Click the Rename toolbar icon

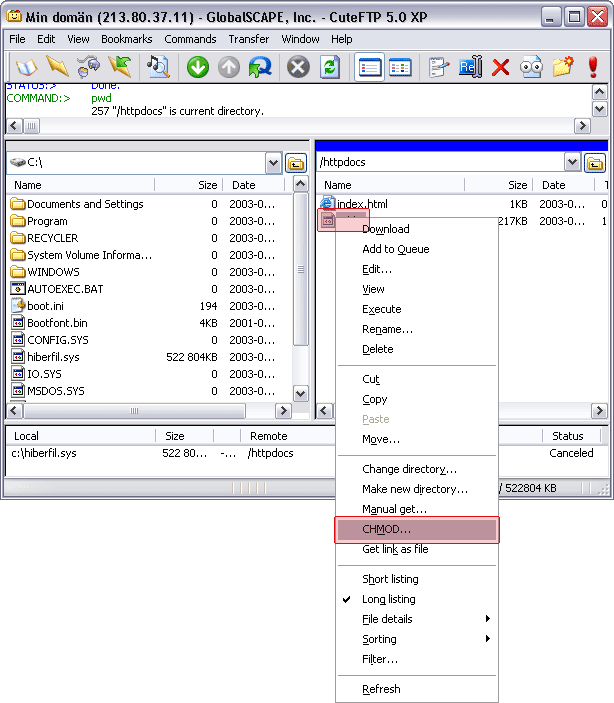(469, 67)
